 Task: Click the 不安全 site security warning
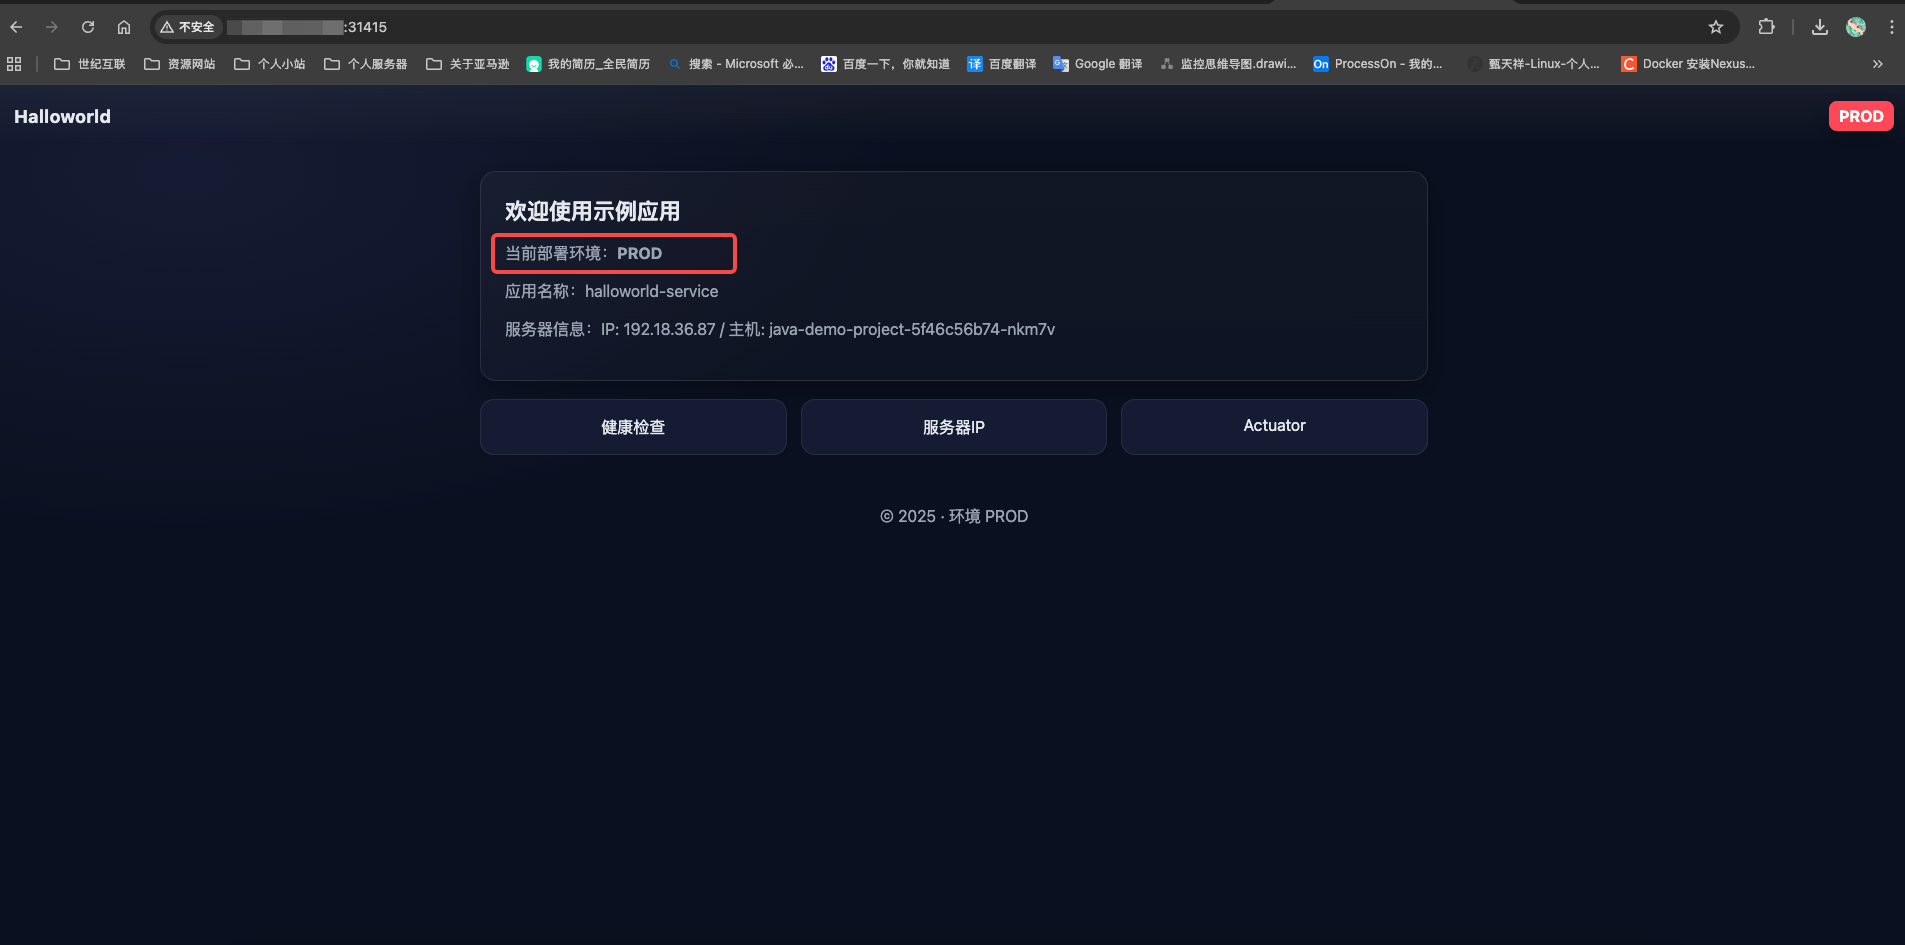pyautogui.click(x=188, y=27)
